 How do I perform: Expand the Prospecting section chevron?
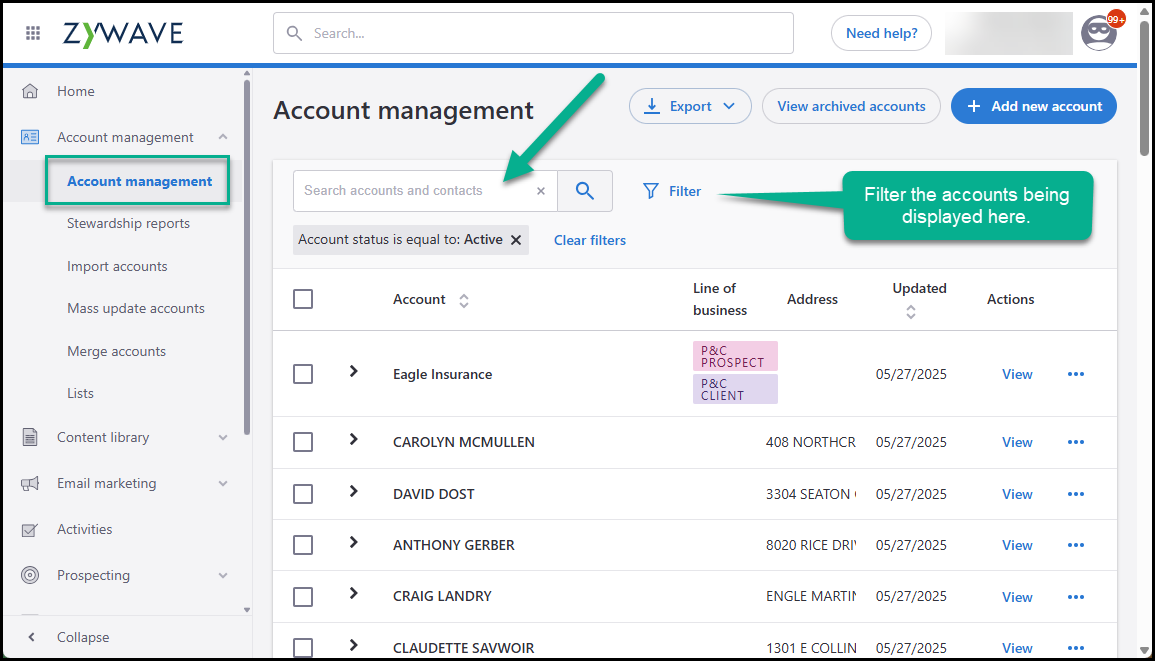pyautogui.click(x=222, y=576)
